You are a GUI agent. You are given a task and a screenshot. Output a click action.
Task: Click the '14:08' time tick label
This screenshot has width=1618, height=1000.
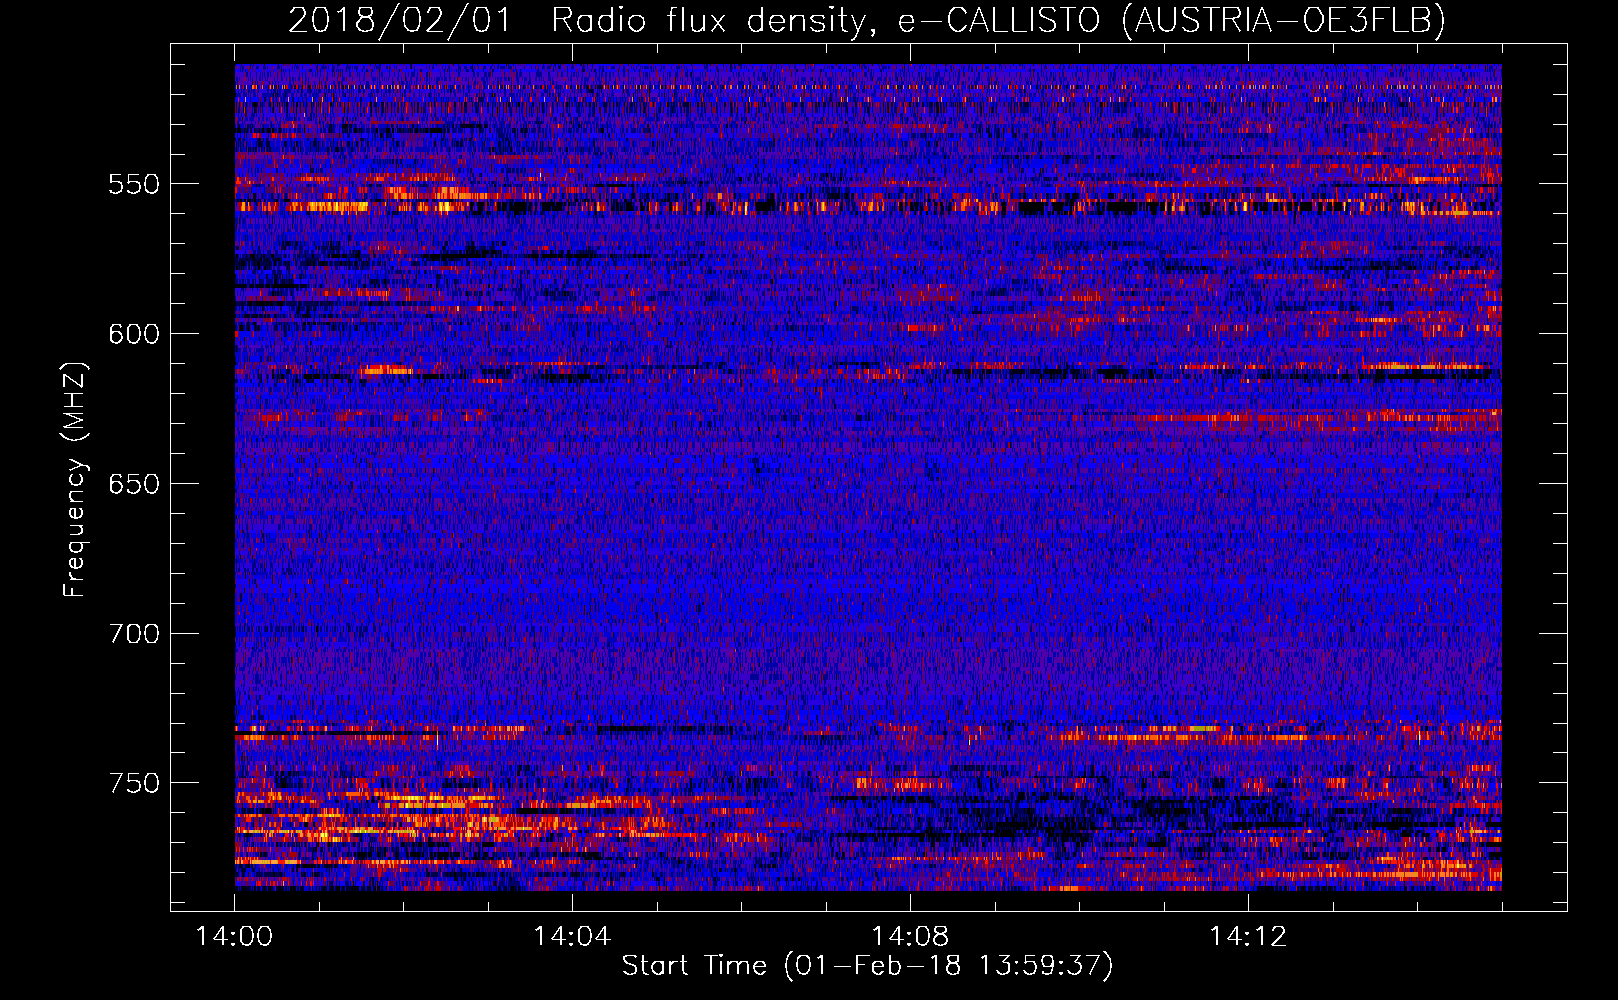click(x=910, y=937)
